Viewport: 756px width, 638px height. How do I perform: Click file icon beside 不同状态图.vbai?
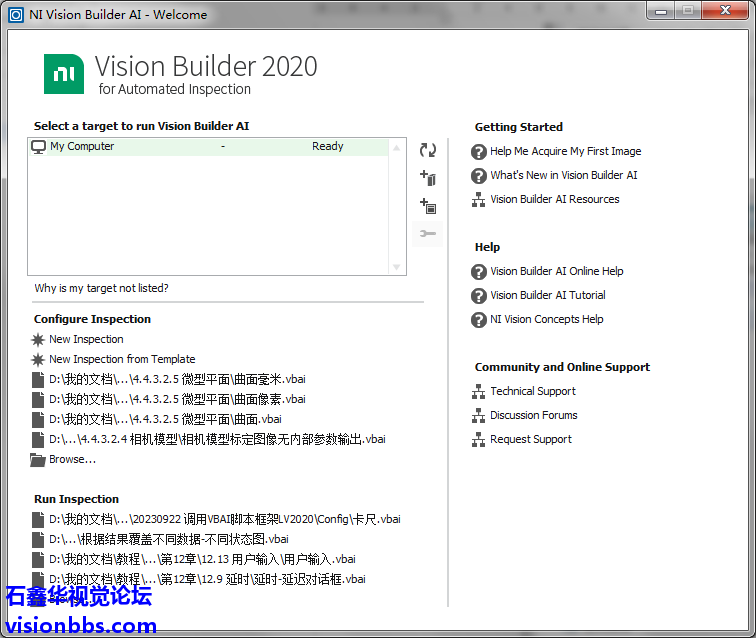pyautogui.click(x=38, y=540)
